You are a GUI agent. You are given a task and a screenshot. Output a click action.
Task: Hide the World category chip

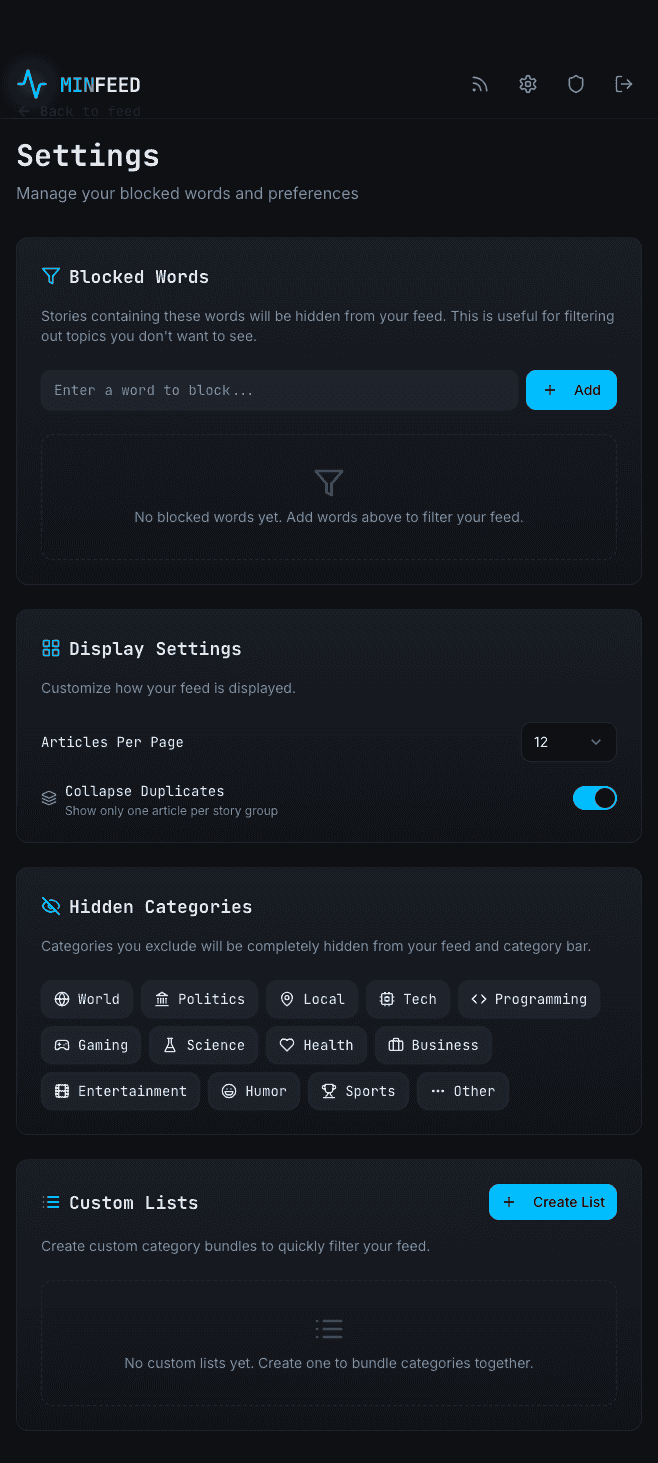pos(86,998)
